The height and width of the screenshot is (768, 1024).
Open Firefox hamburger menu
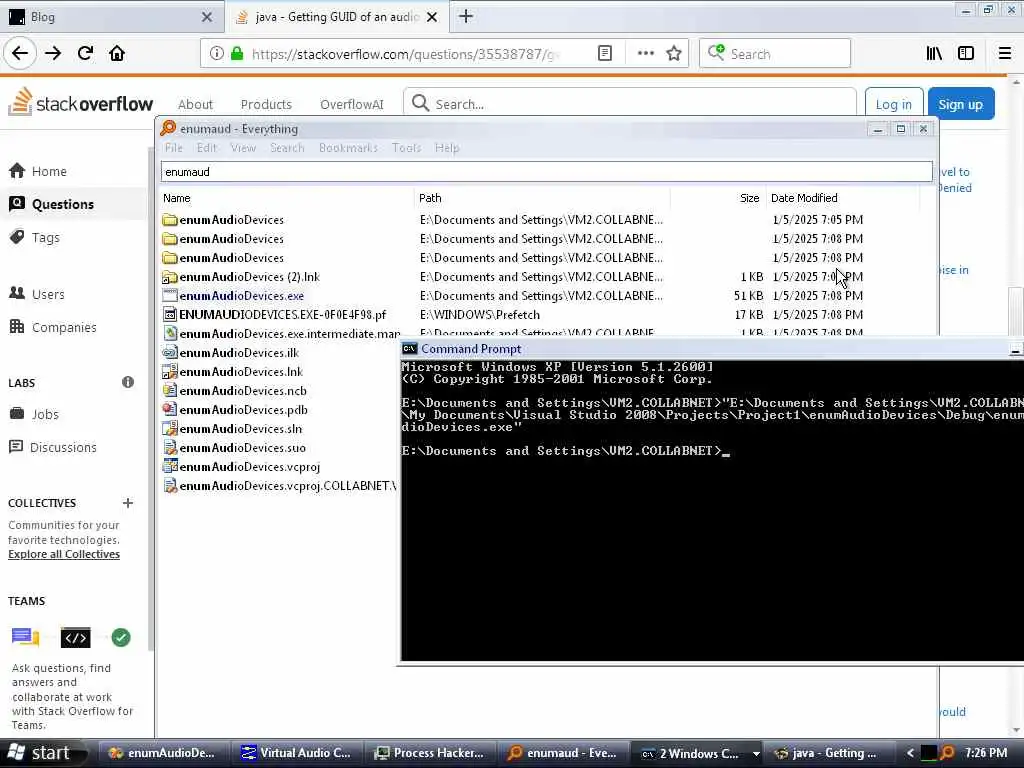1004,54
